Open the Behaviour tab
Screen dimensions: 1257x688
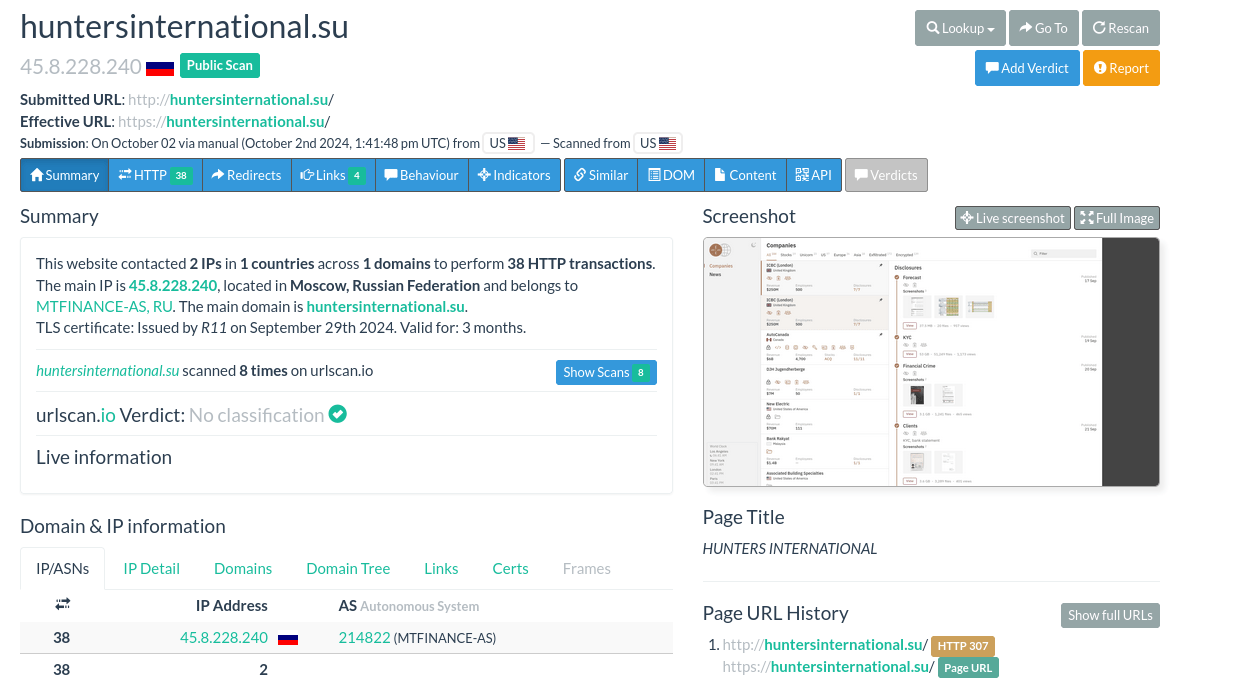coord(421,175)
